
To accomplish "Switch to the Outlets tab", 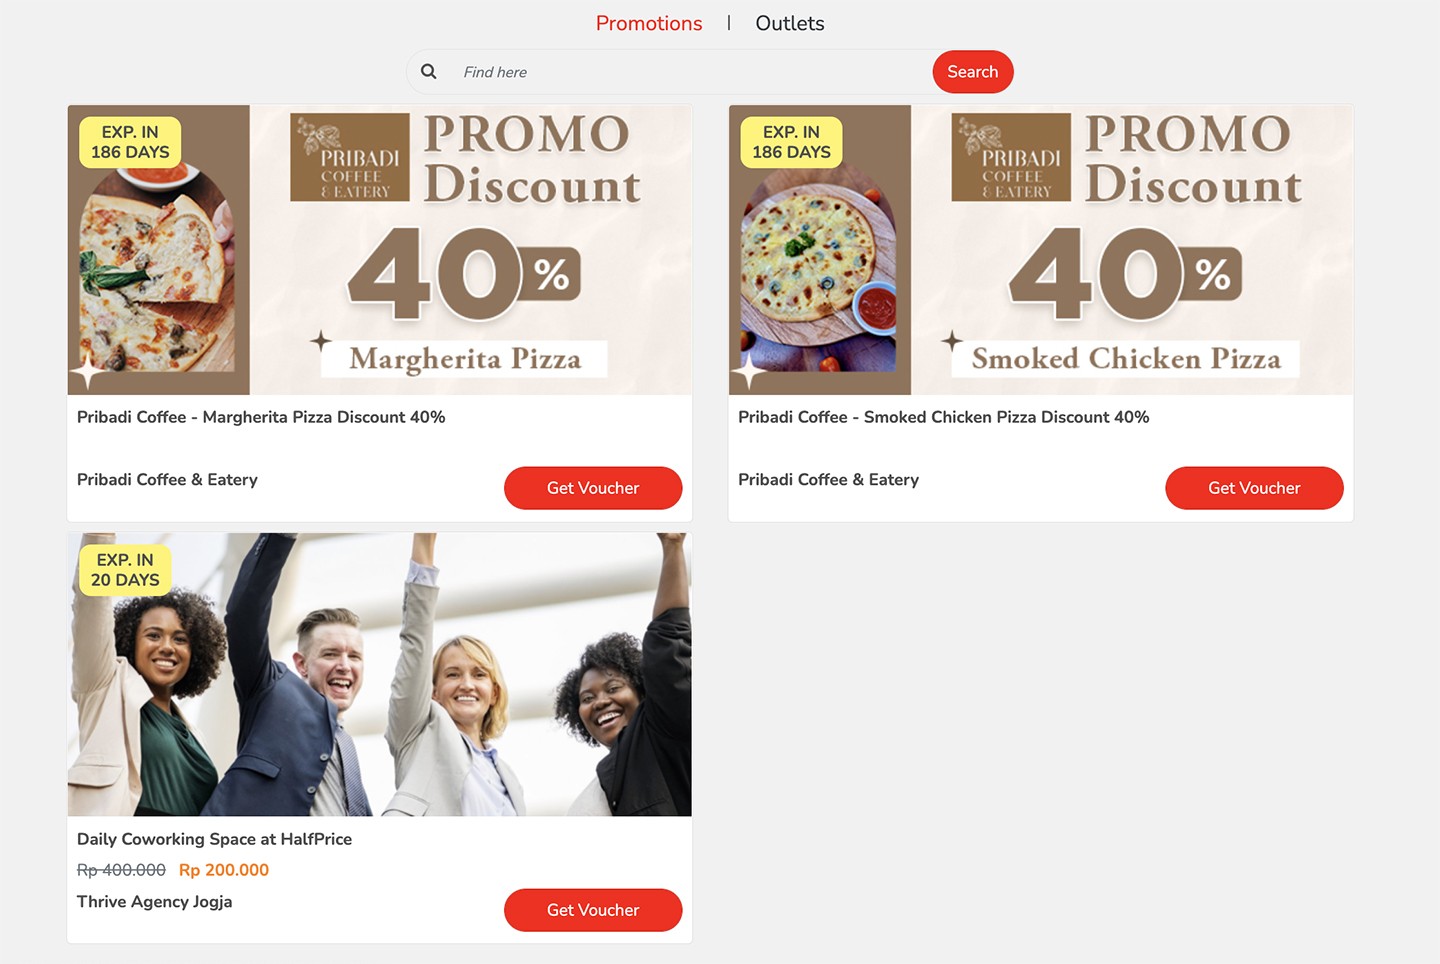I will (790, 23).
